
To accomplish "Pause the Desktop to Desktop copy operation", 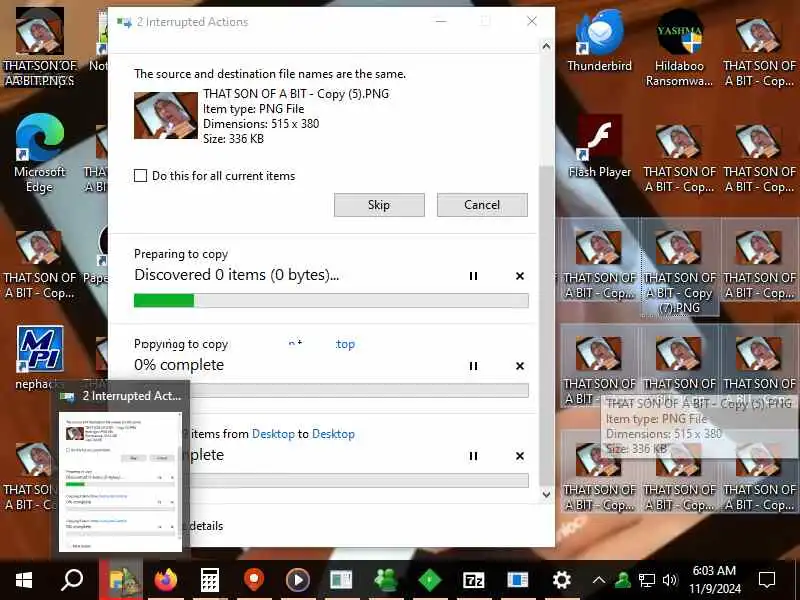I will 473,456.
